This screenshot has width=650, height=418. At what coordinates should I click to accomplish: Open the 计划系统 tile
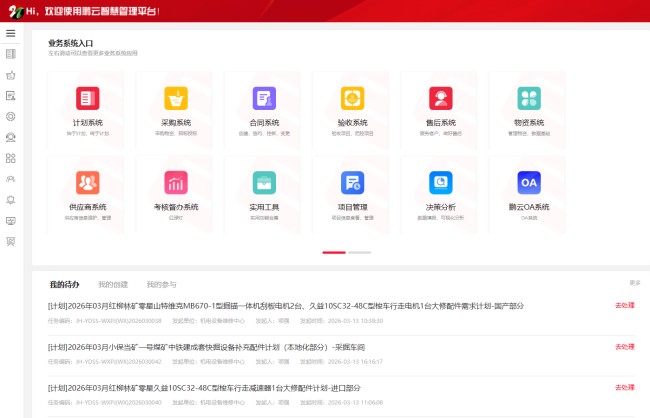click(x=87, y=110)
